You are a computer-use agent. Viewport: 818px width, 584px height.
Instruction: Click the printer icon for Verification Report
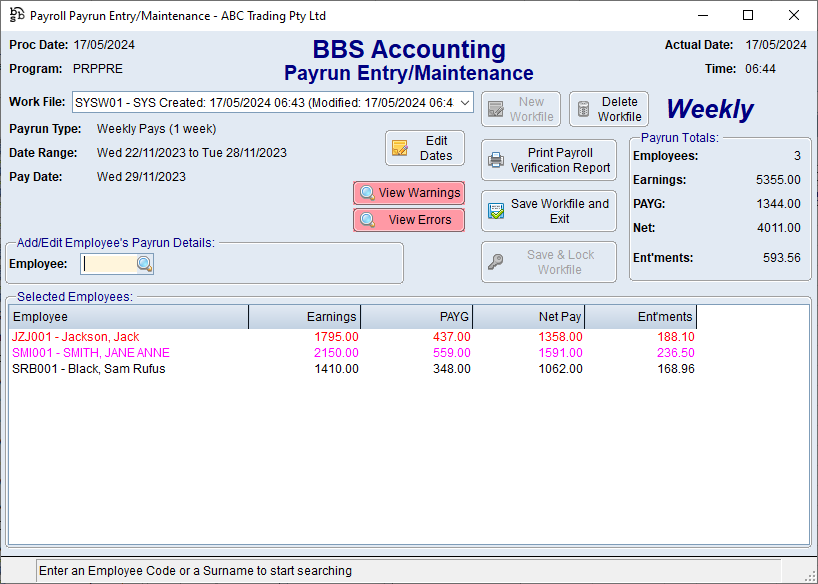(496, 161)
